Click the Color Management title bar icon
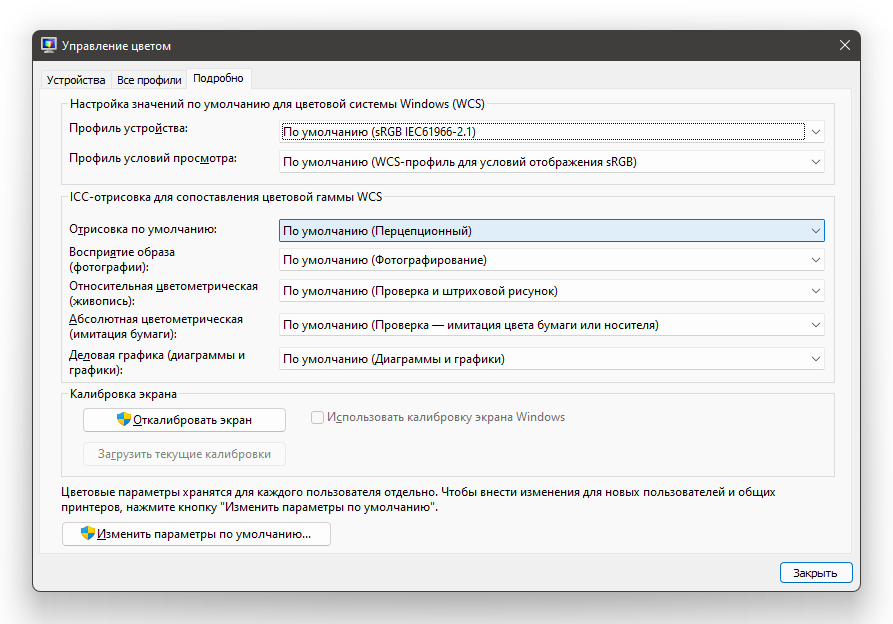 tap(49, 46)
